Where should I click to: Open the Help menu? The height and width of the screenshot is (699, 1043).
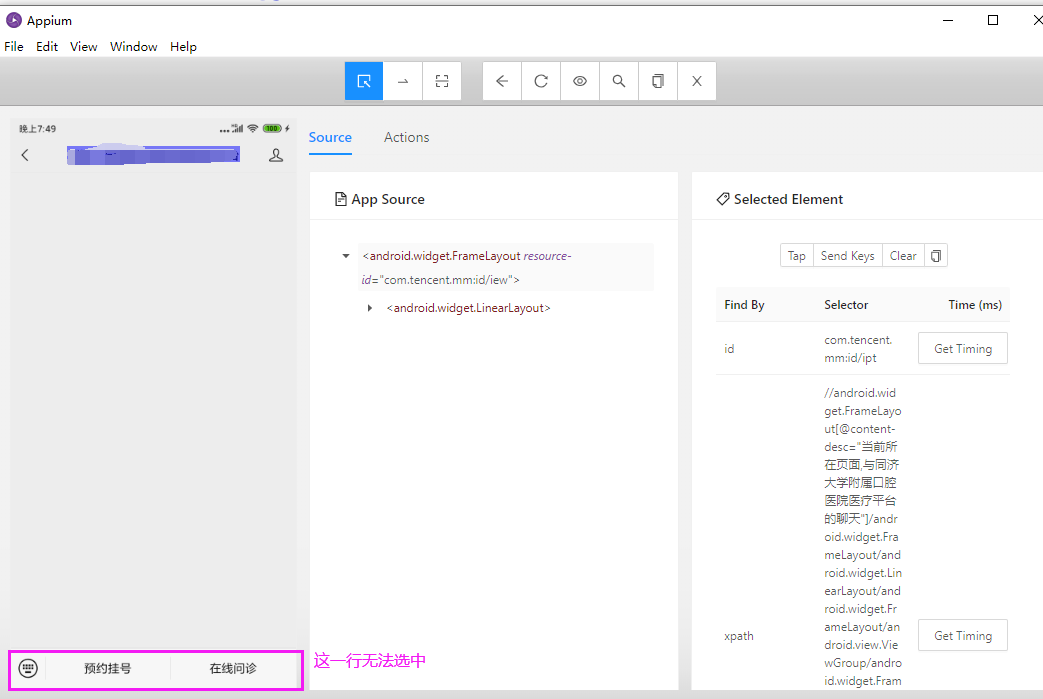[x=183, y=47]
